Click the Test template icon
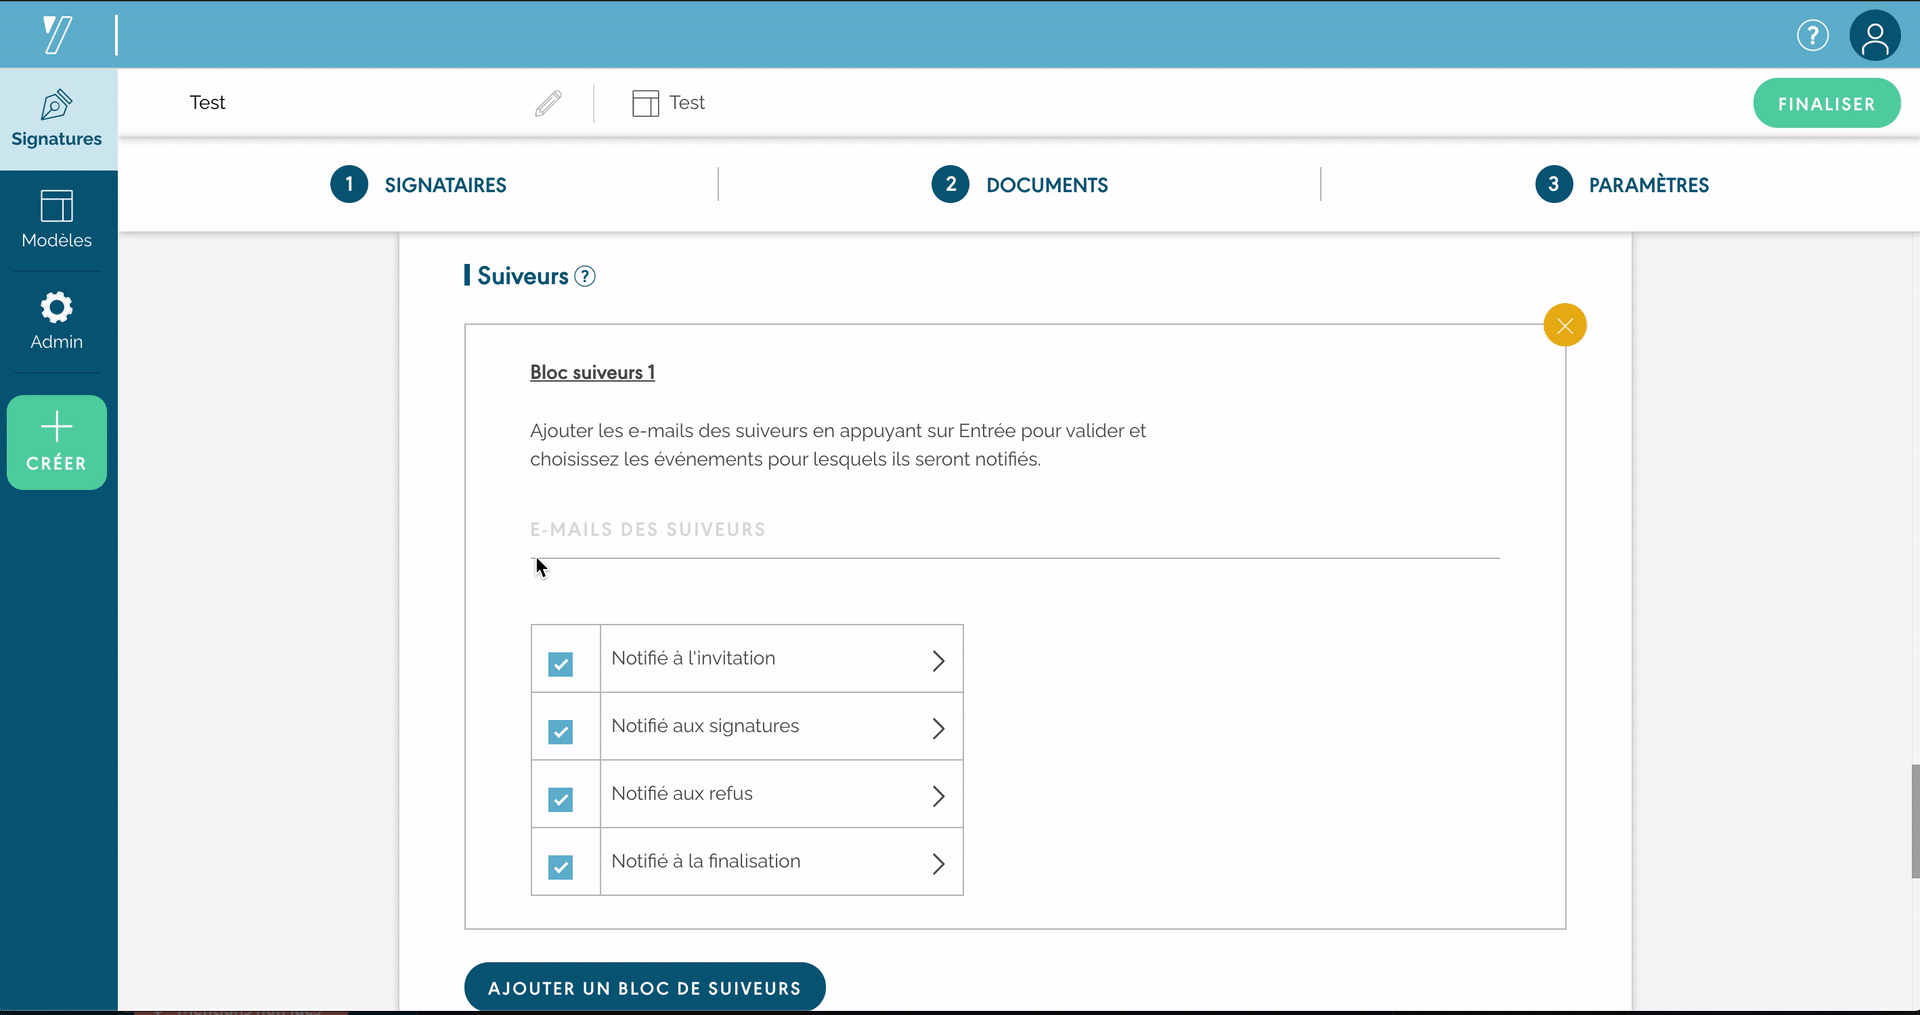 [x=645, y=103]
